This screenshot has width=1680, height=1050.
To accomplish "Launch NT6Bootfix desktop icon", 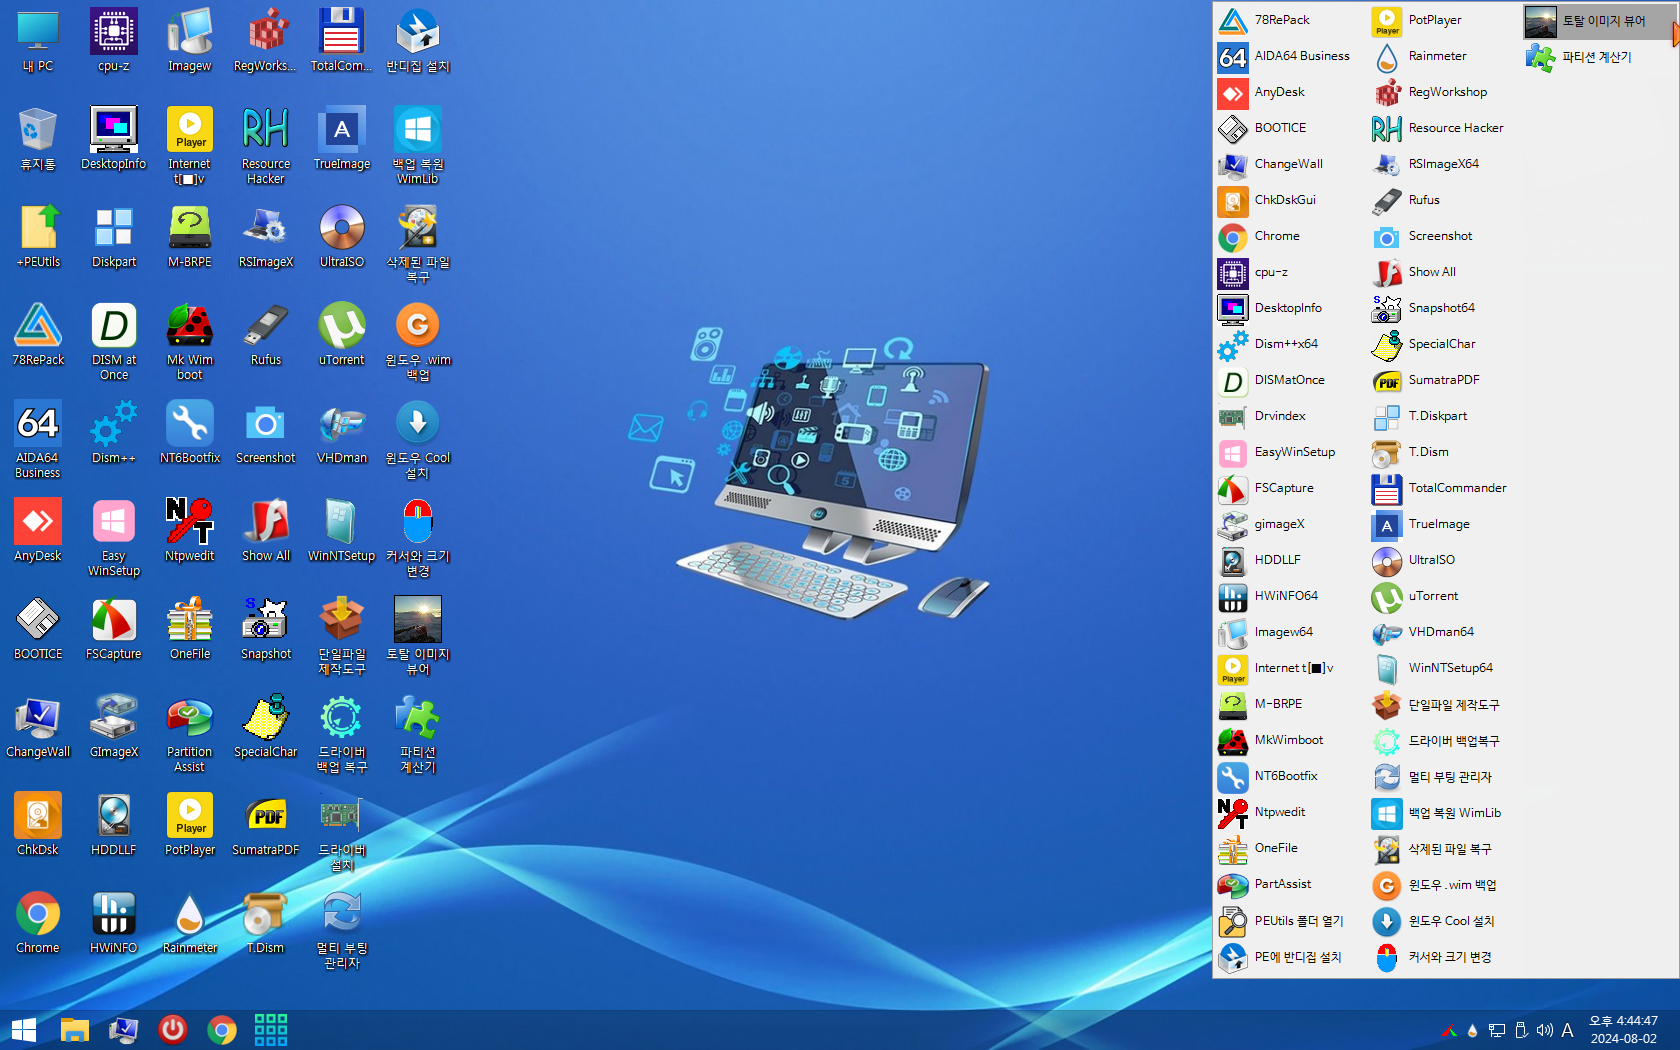I will [x=189, y=433].
